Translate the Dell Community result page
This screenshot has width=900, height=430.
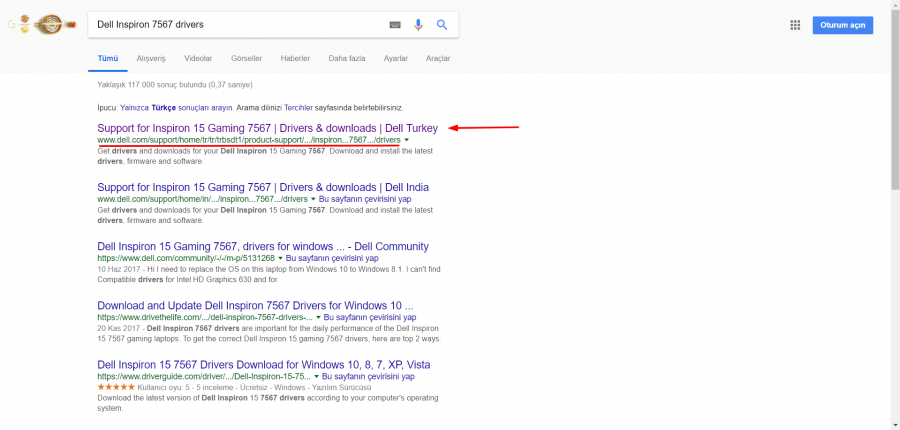332,258
